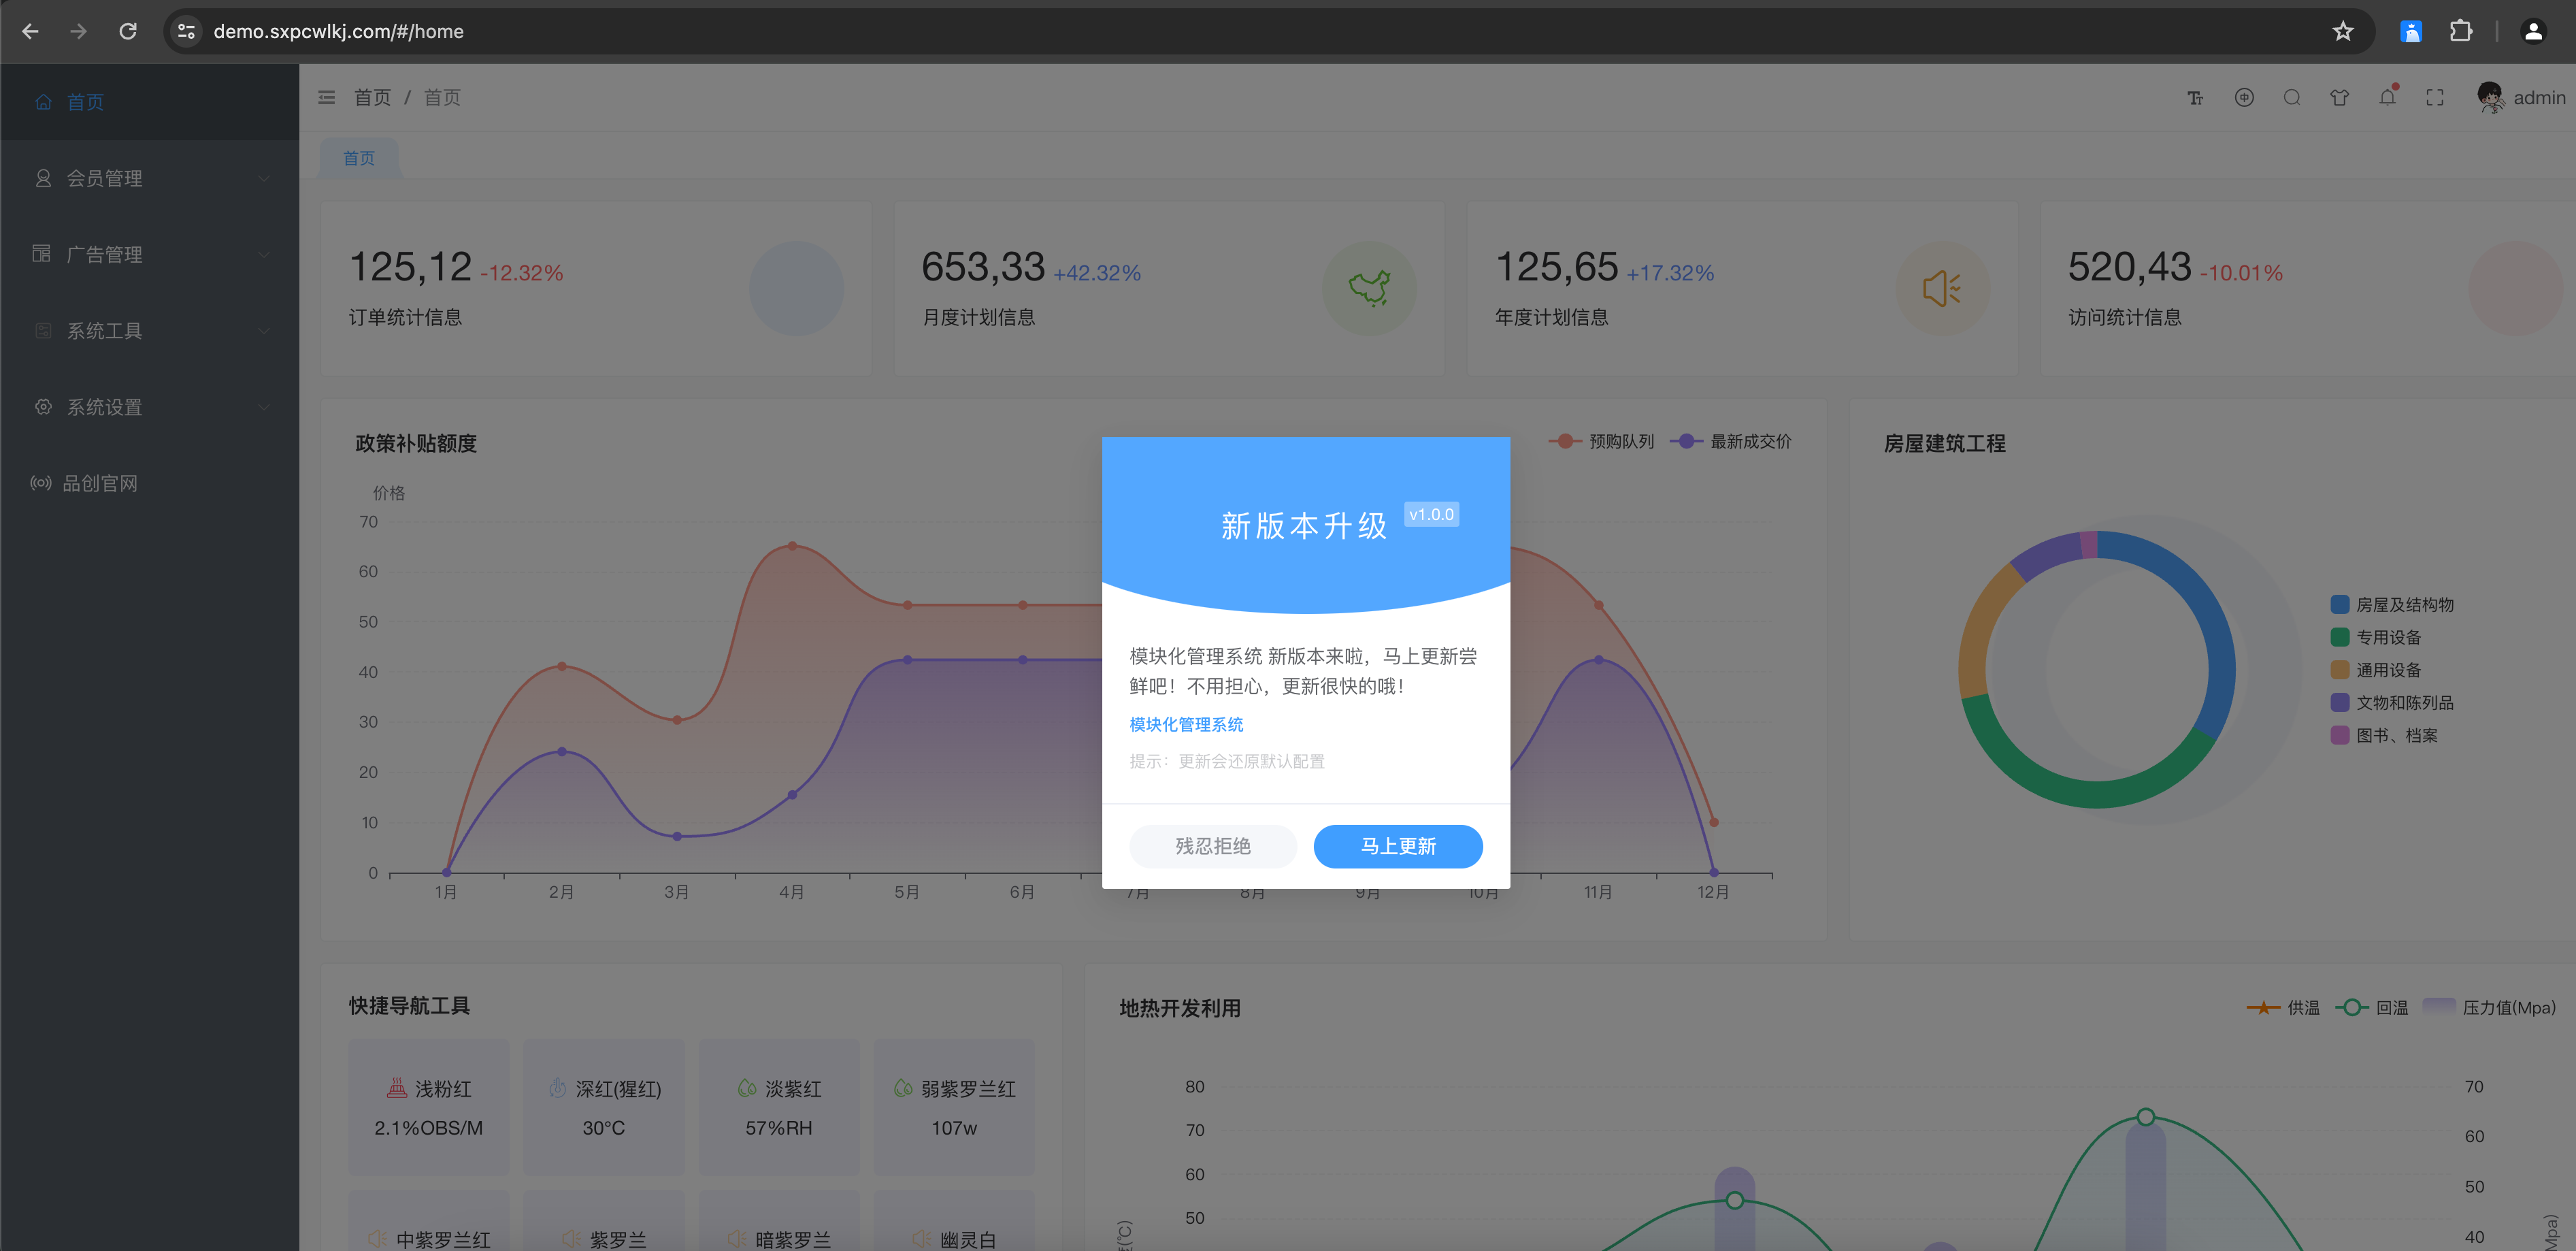Bookmark page with star icon
Screen dimensions: 2576x1251
[2343, 32]
